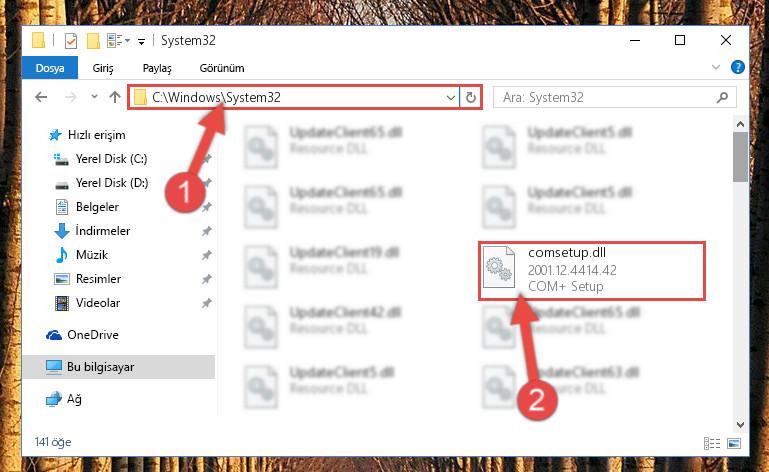This screenshot has height=472, width=769.
Task: Refresh the System32 folder view
Action: click(x=470, y=98)
